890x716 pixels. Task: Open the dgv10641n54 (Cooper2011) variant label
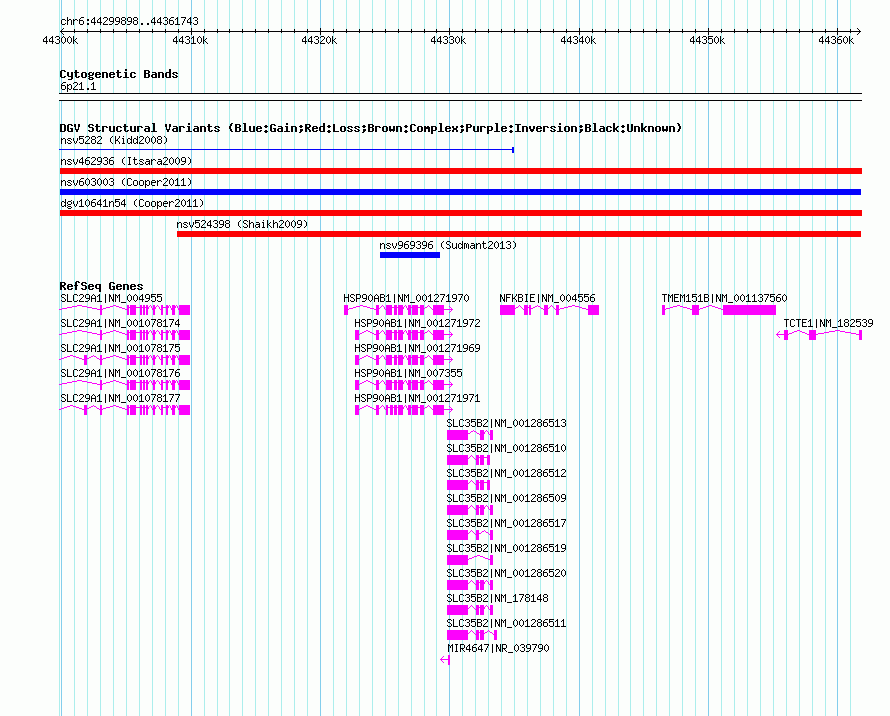[132, 203]
